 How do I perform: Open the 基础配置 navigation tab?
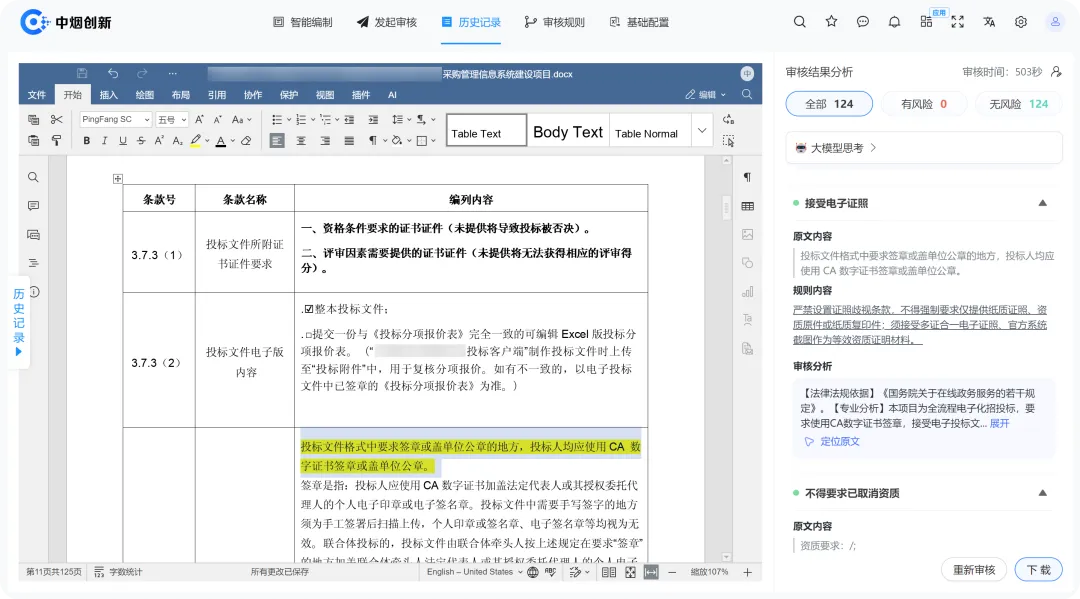coord(638,22)
